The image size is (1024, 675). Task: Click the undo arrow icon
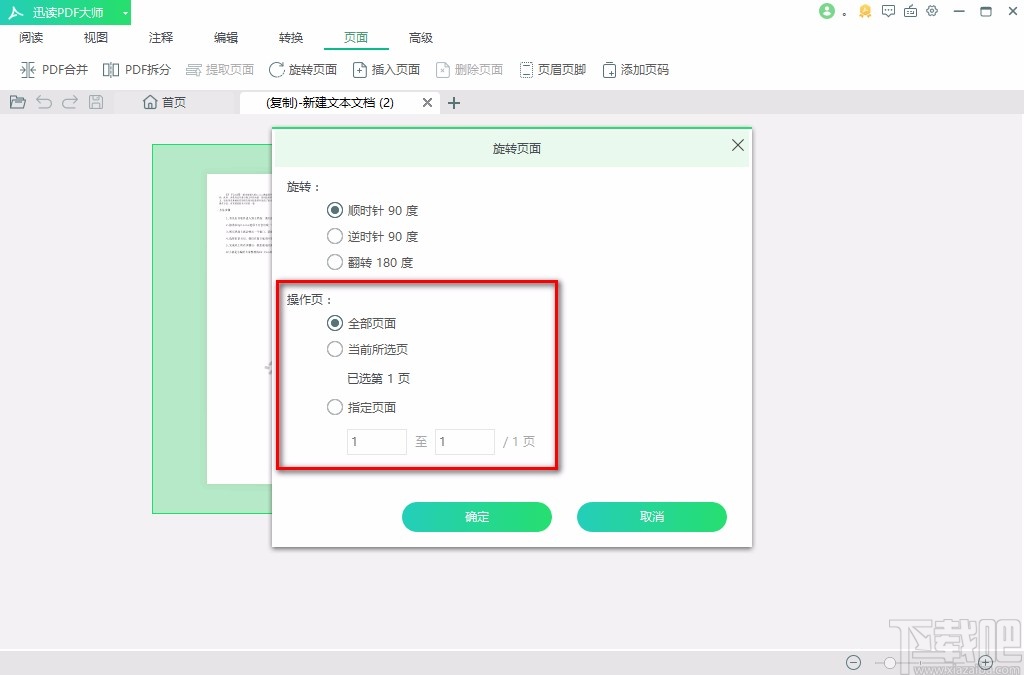click(x=42, y=101)
